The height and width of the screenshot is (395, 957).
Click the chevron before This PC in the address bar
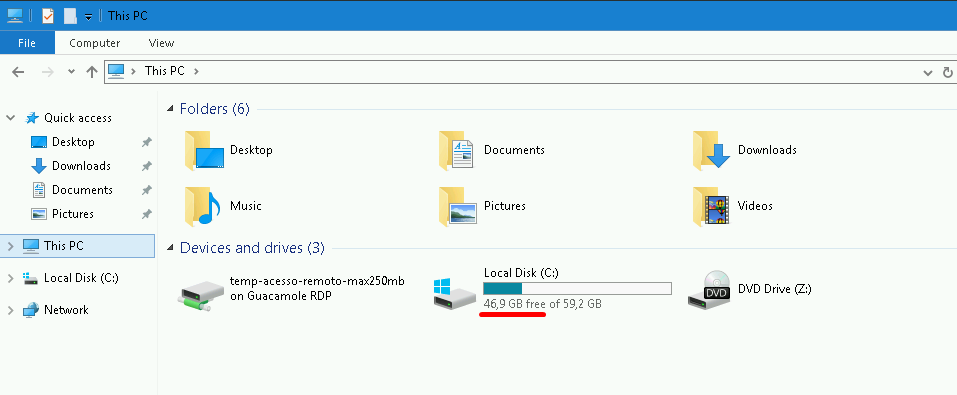tap(134, 71)
